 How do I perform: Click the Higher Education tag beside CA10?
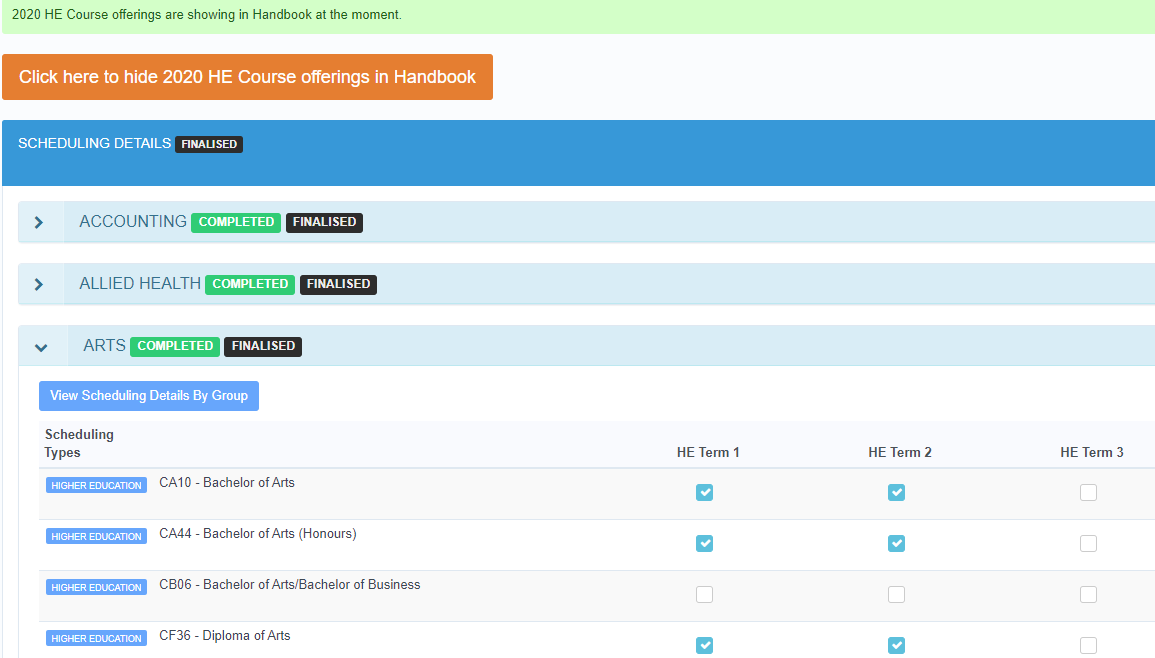point(96,485)
